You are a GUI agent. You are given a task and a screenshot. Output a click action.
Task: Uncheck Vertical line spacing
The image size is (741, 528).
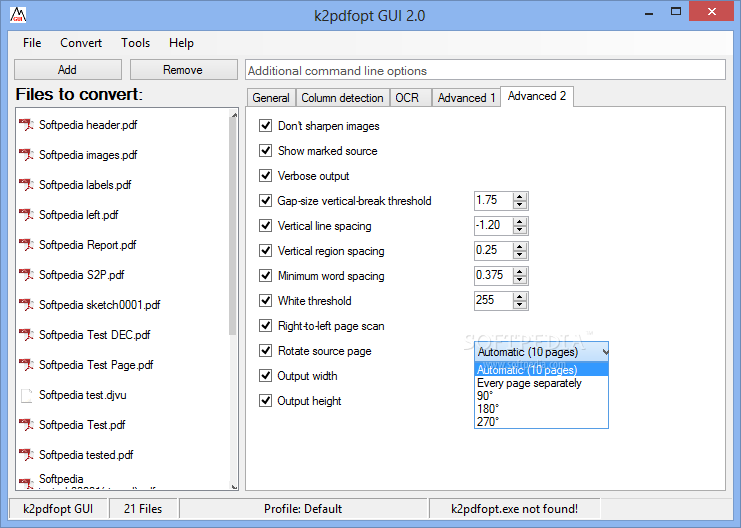[266, 226]
